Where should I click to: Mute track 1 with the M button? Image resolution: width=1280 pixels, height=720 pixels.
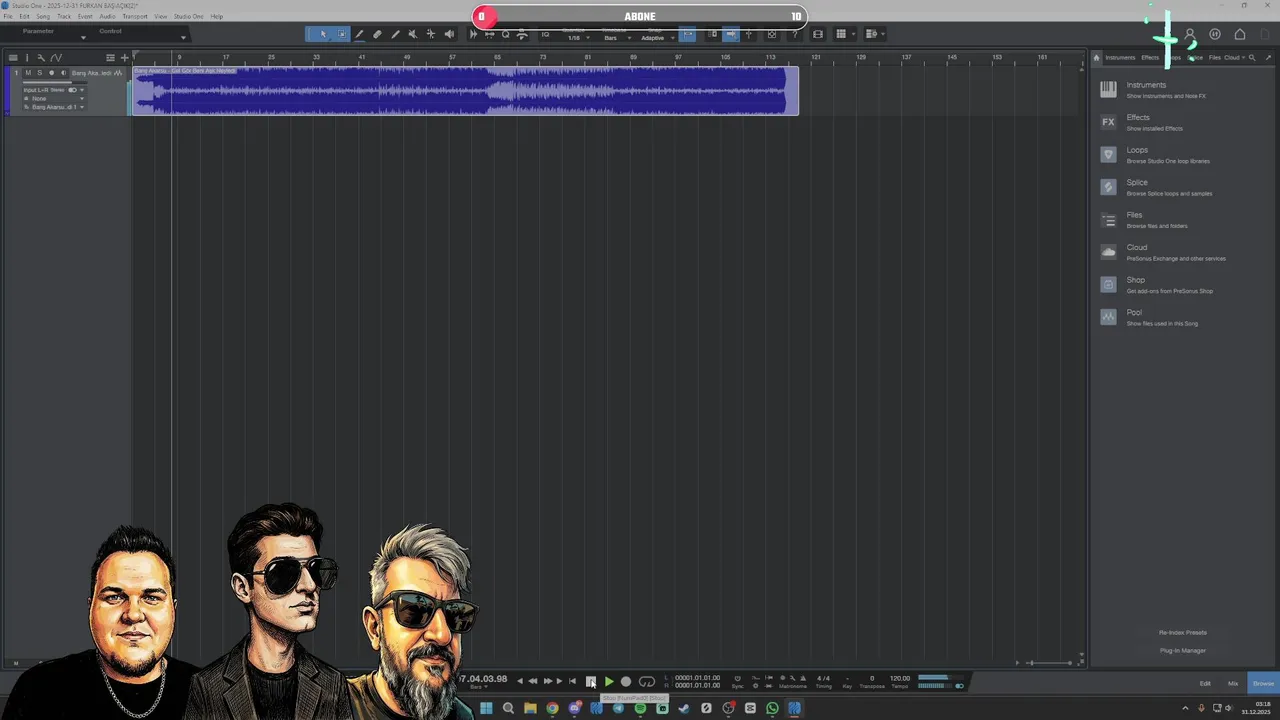point(28,73)
